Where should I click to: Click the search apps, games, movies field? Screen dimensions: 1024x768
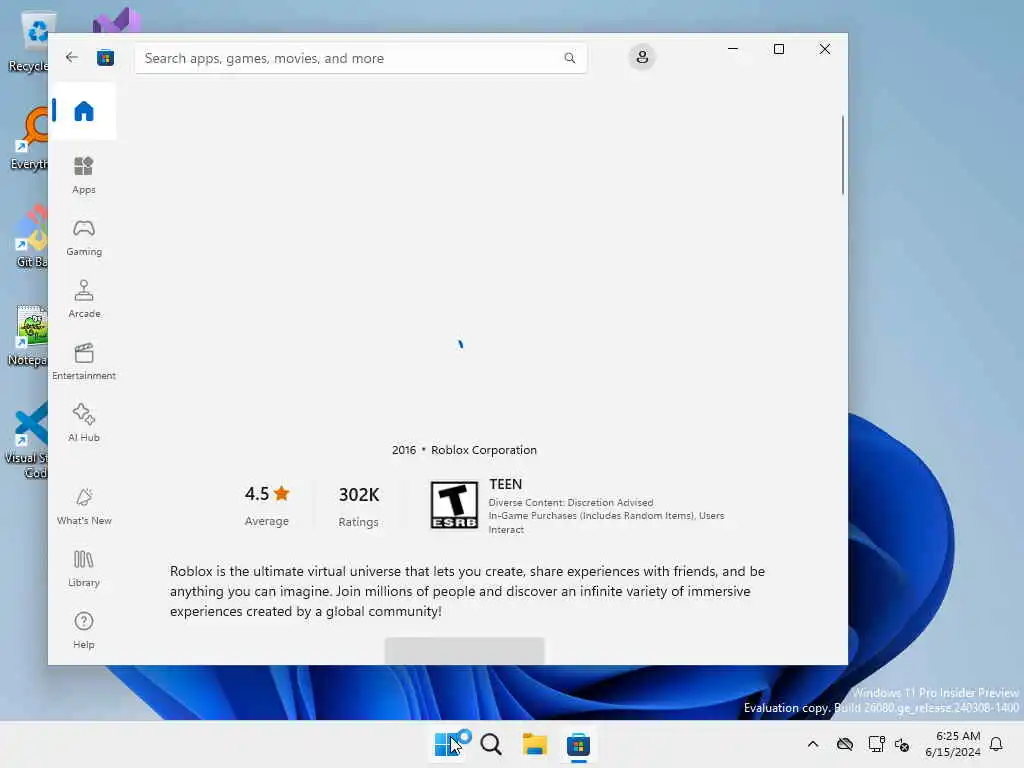tap(360, 58)
